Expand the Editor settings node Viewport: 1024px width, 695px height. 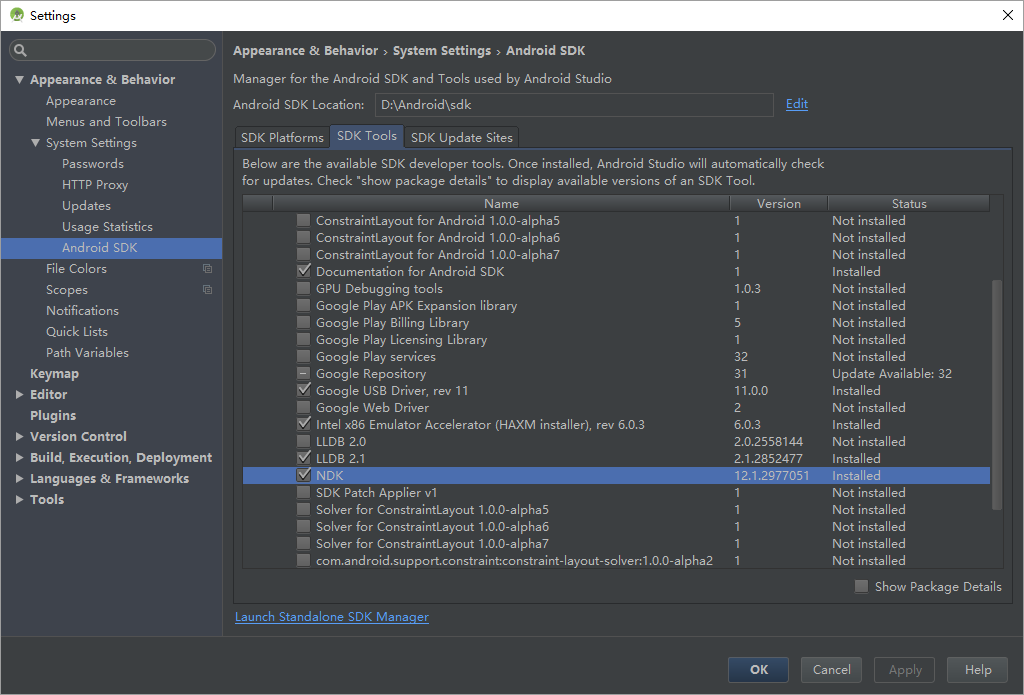20,395
